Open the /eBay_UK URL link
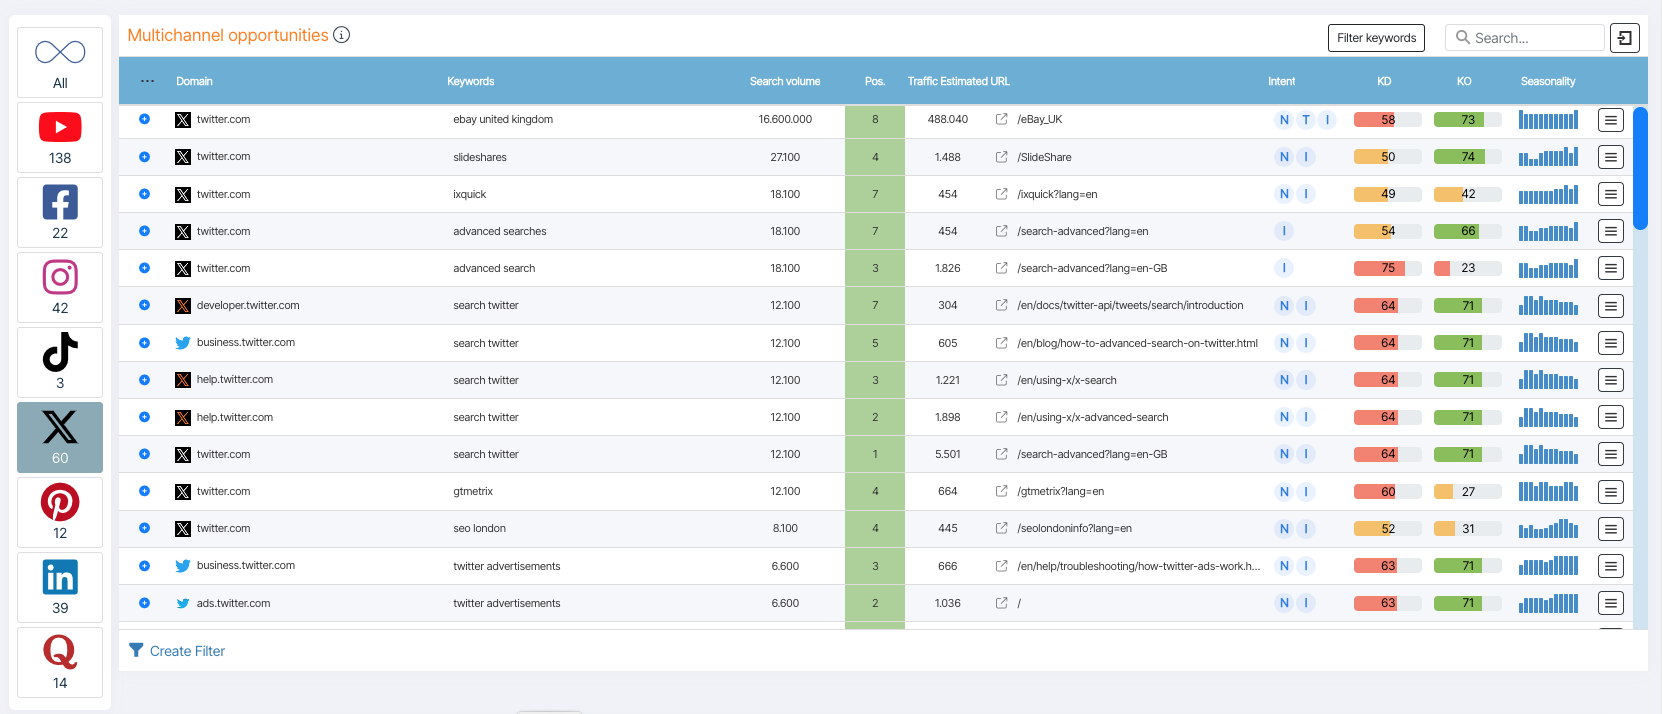1662x714 pixels. [x=1040, y=120]
